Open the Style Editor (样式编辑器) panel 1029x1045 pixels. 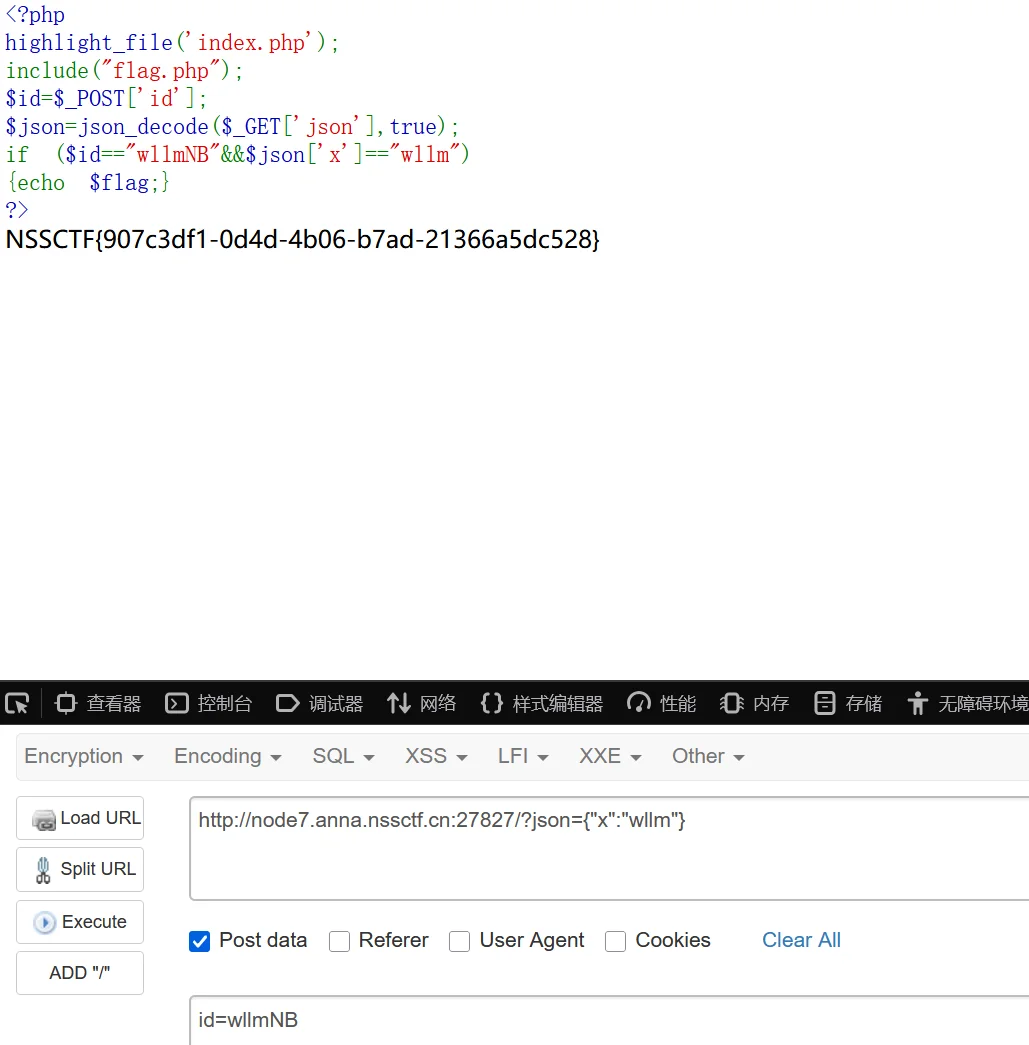coord(542,703)
